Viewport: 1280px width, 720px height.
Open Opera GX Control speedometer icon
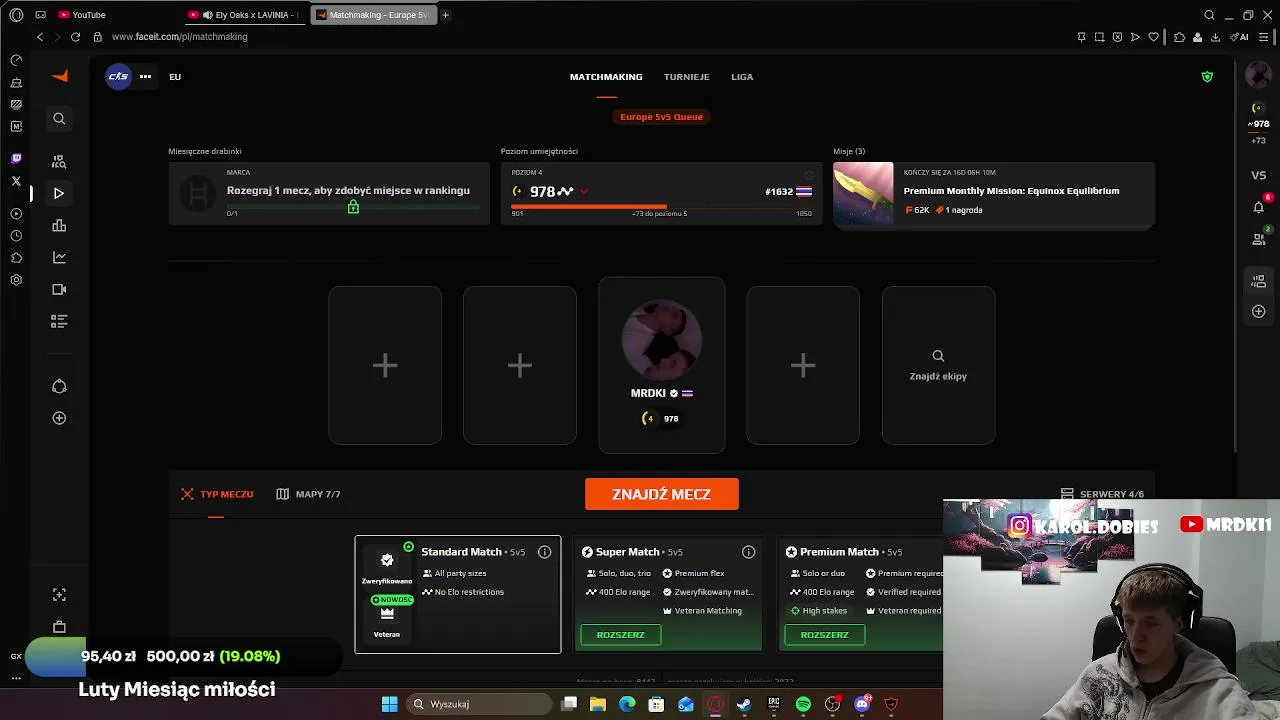(x=16, y=60)
